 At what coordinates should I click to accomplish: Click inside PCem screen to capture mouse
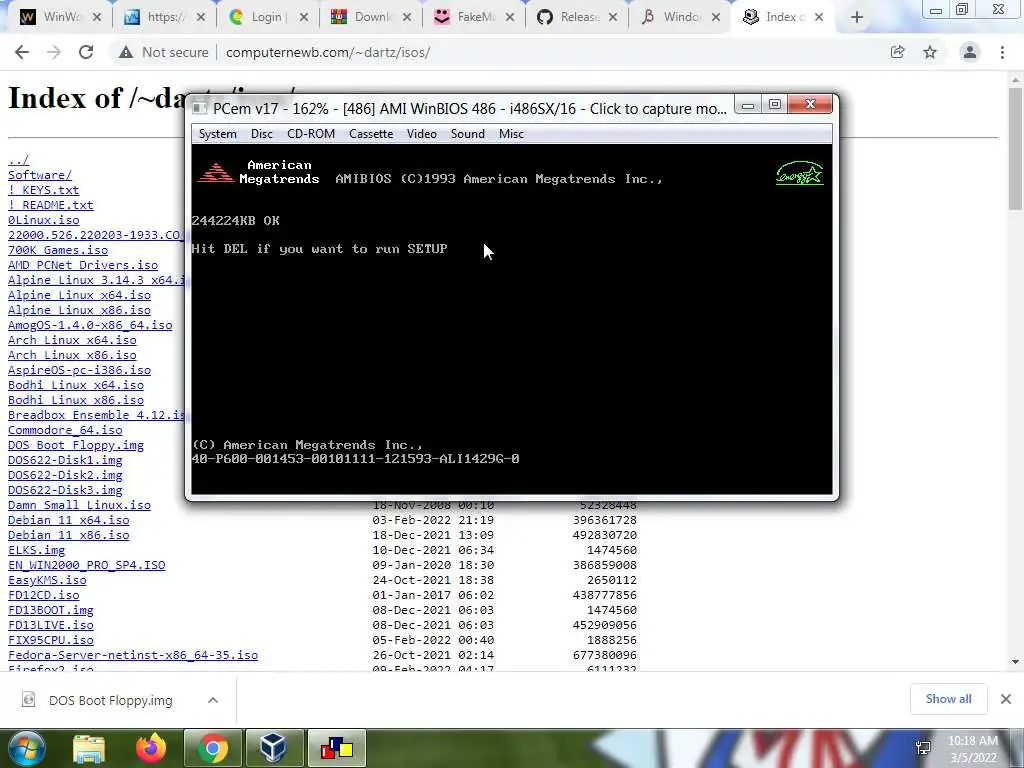click(x=511, y=319)
